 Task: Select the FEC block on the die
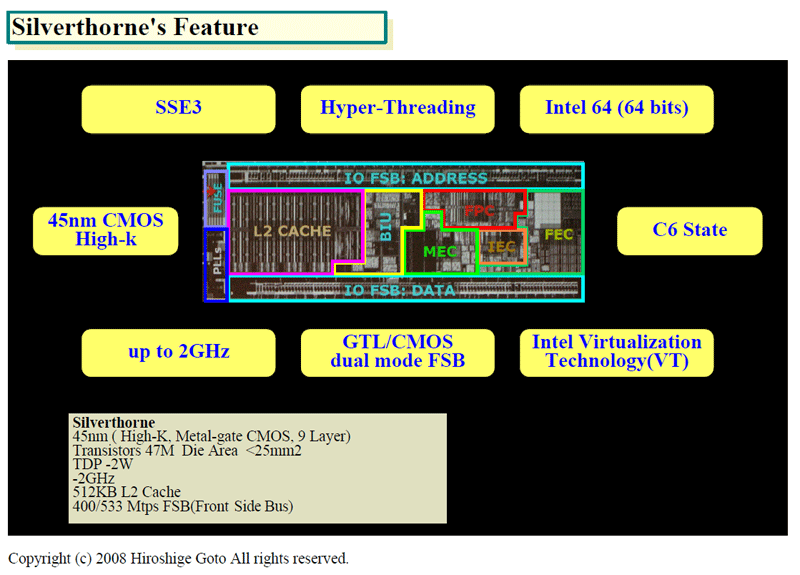(558, 234)
